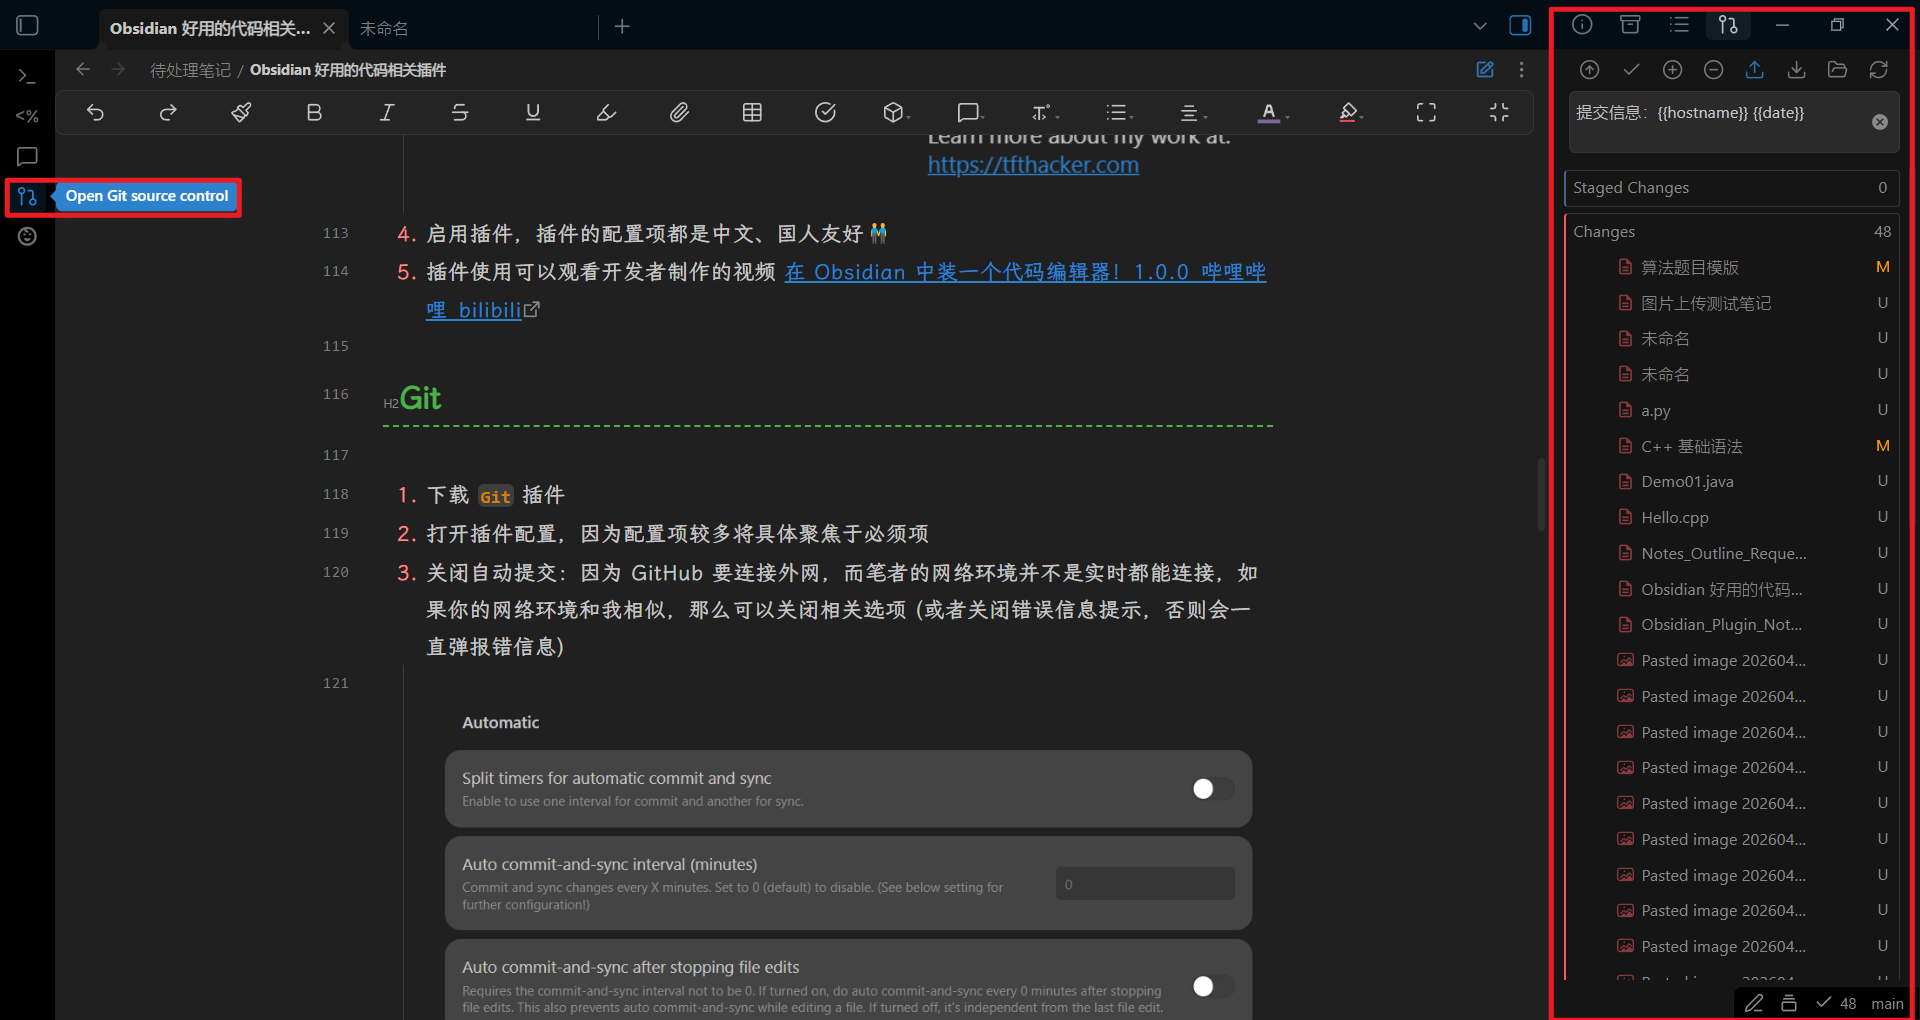The width and height of the screenshot is (1920, 1020).
Task: Switch to the 未命名 tab
Action: point(384,28)
